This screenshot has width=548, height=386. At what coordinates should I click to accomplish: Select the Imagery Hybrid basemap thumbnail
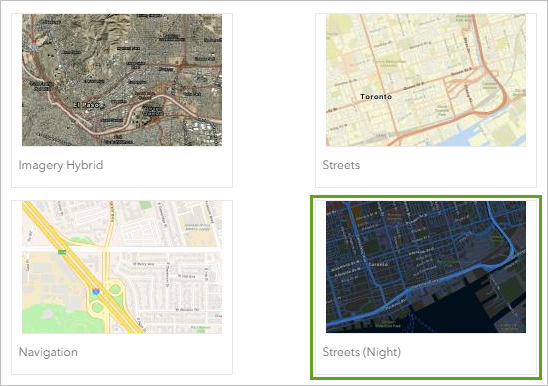tap(122, 80)
